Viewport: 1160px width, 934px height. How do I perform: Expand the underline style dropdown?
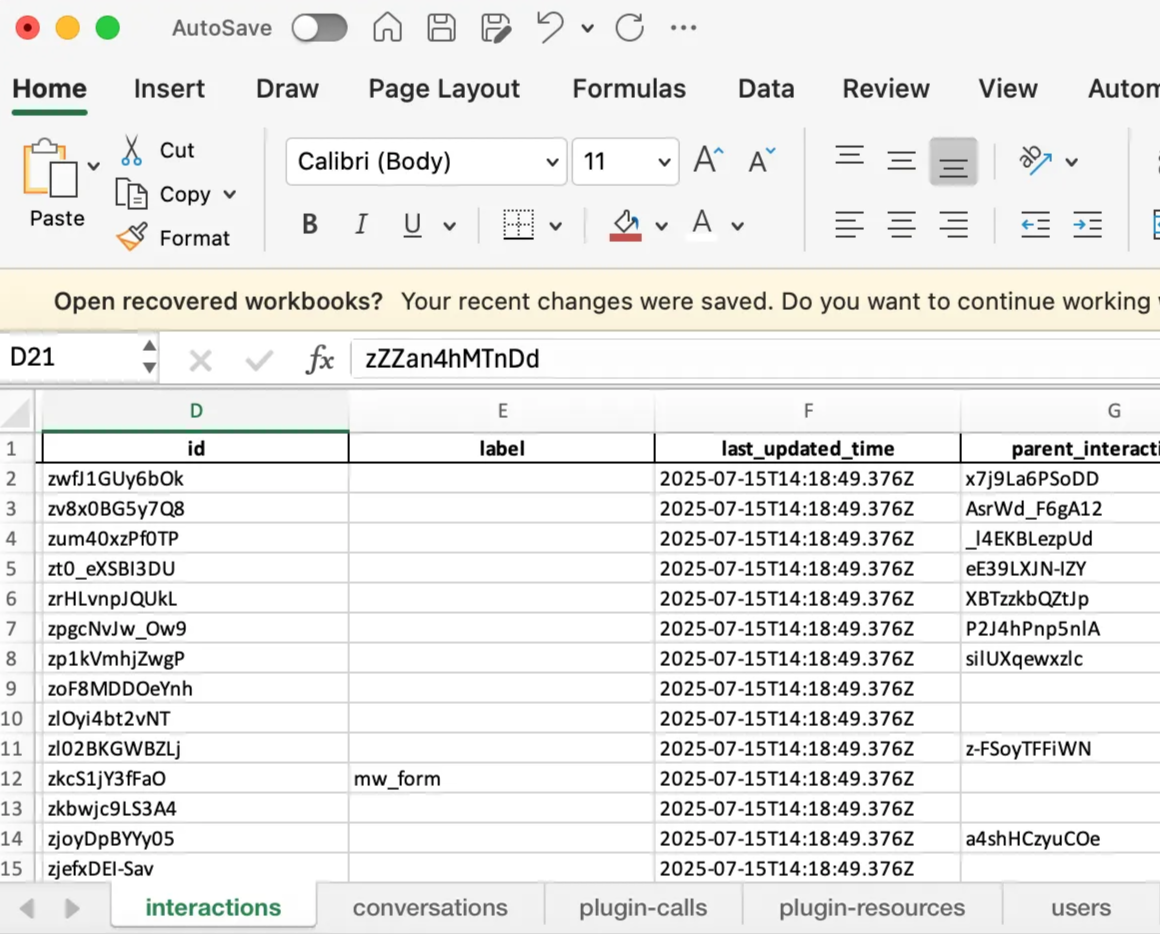pos(449,226)
